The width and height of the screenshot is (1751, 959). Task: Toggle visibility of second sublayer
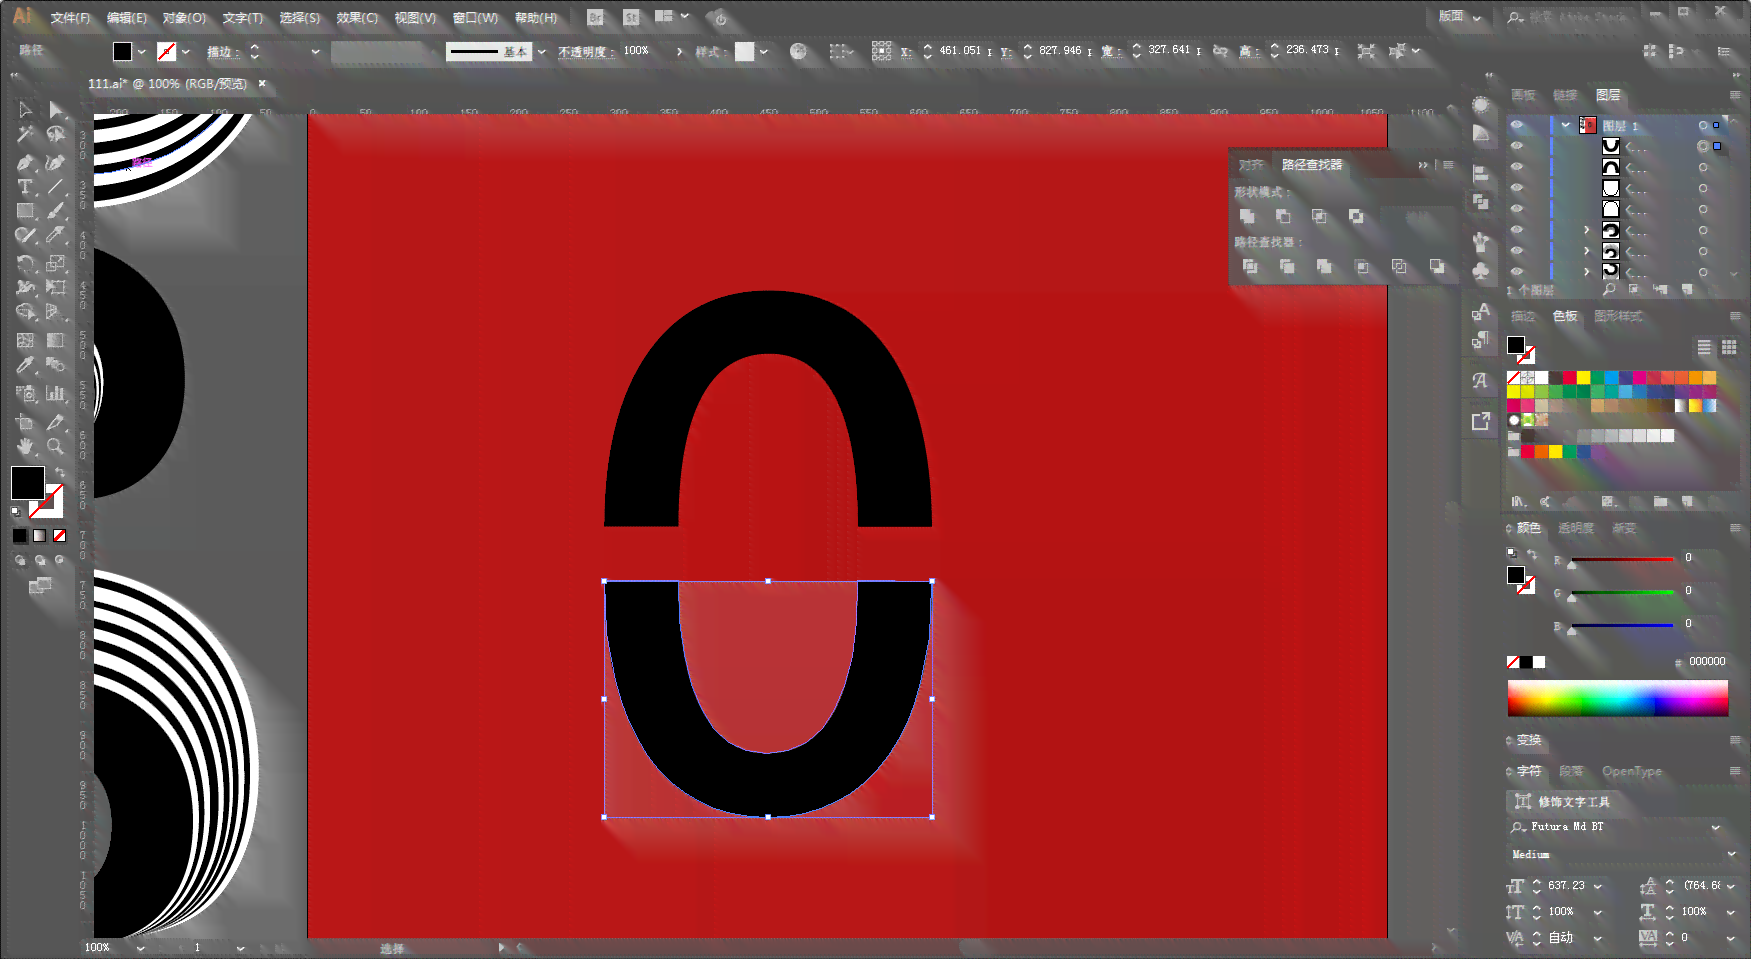click(x=1517, y=167)
